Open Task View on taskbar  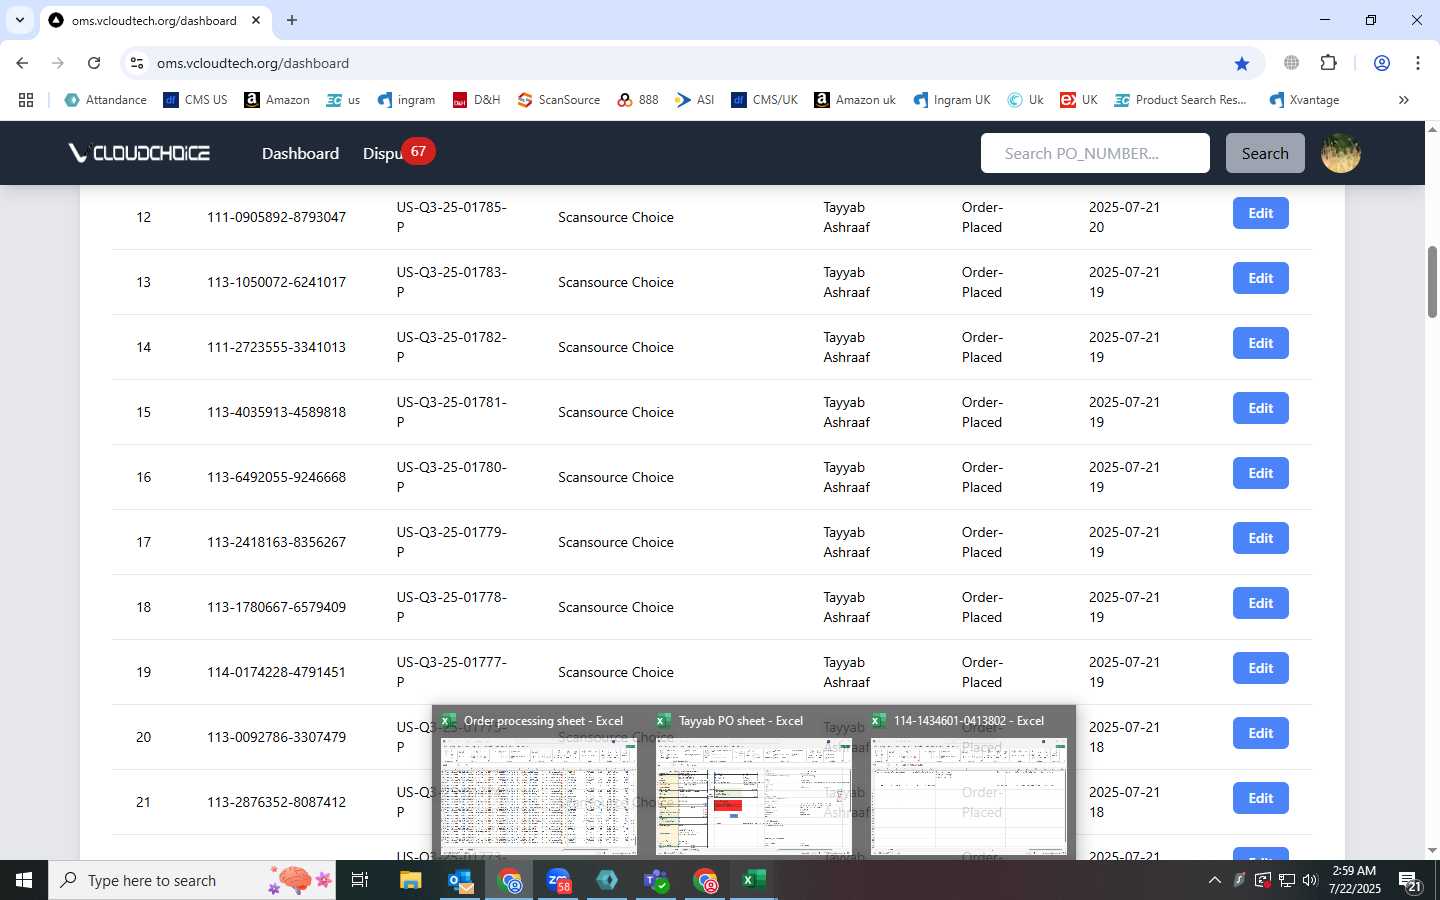[360, 880]
